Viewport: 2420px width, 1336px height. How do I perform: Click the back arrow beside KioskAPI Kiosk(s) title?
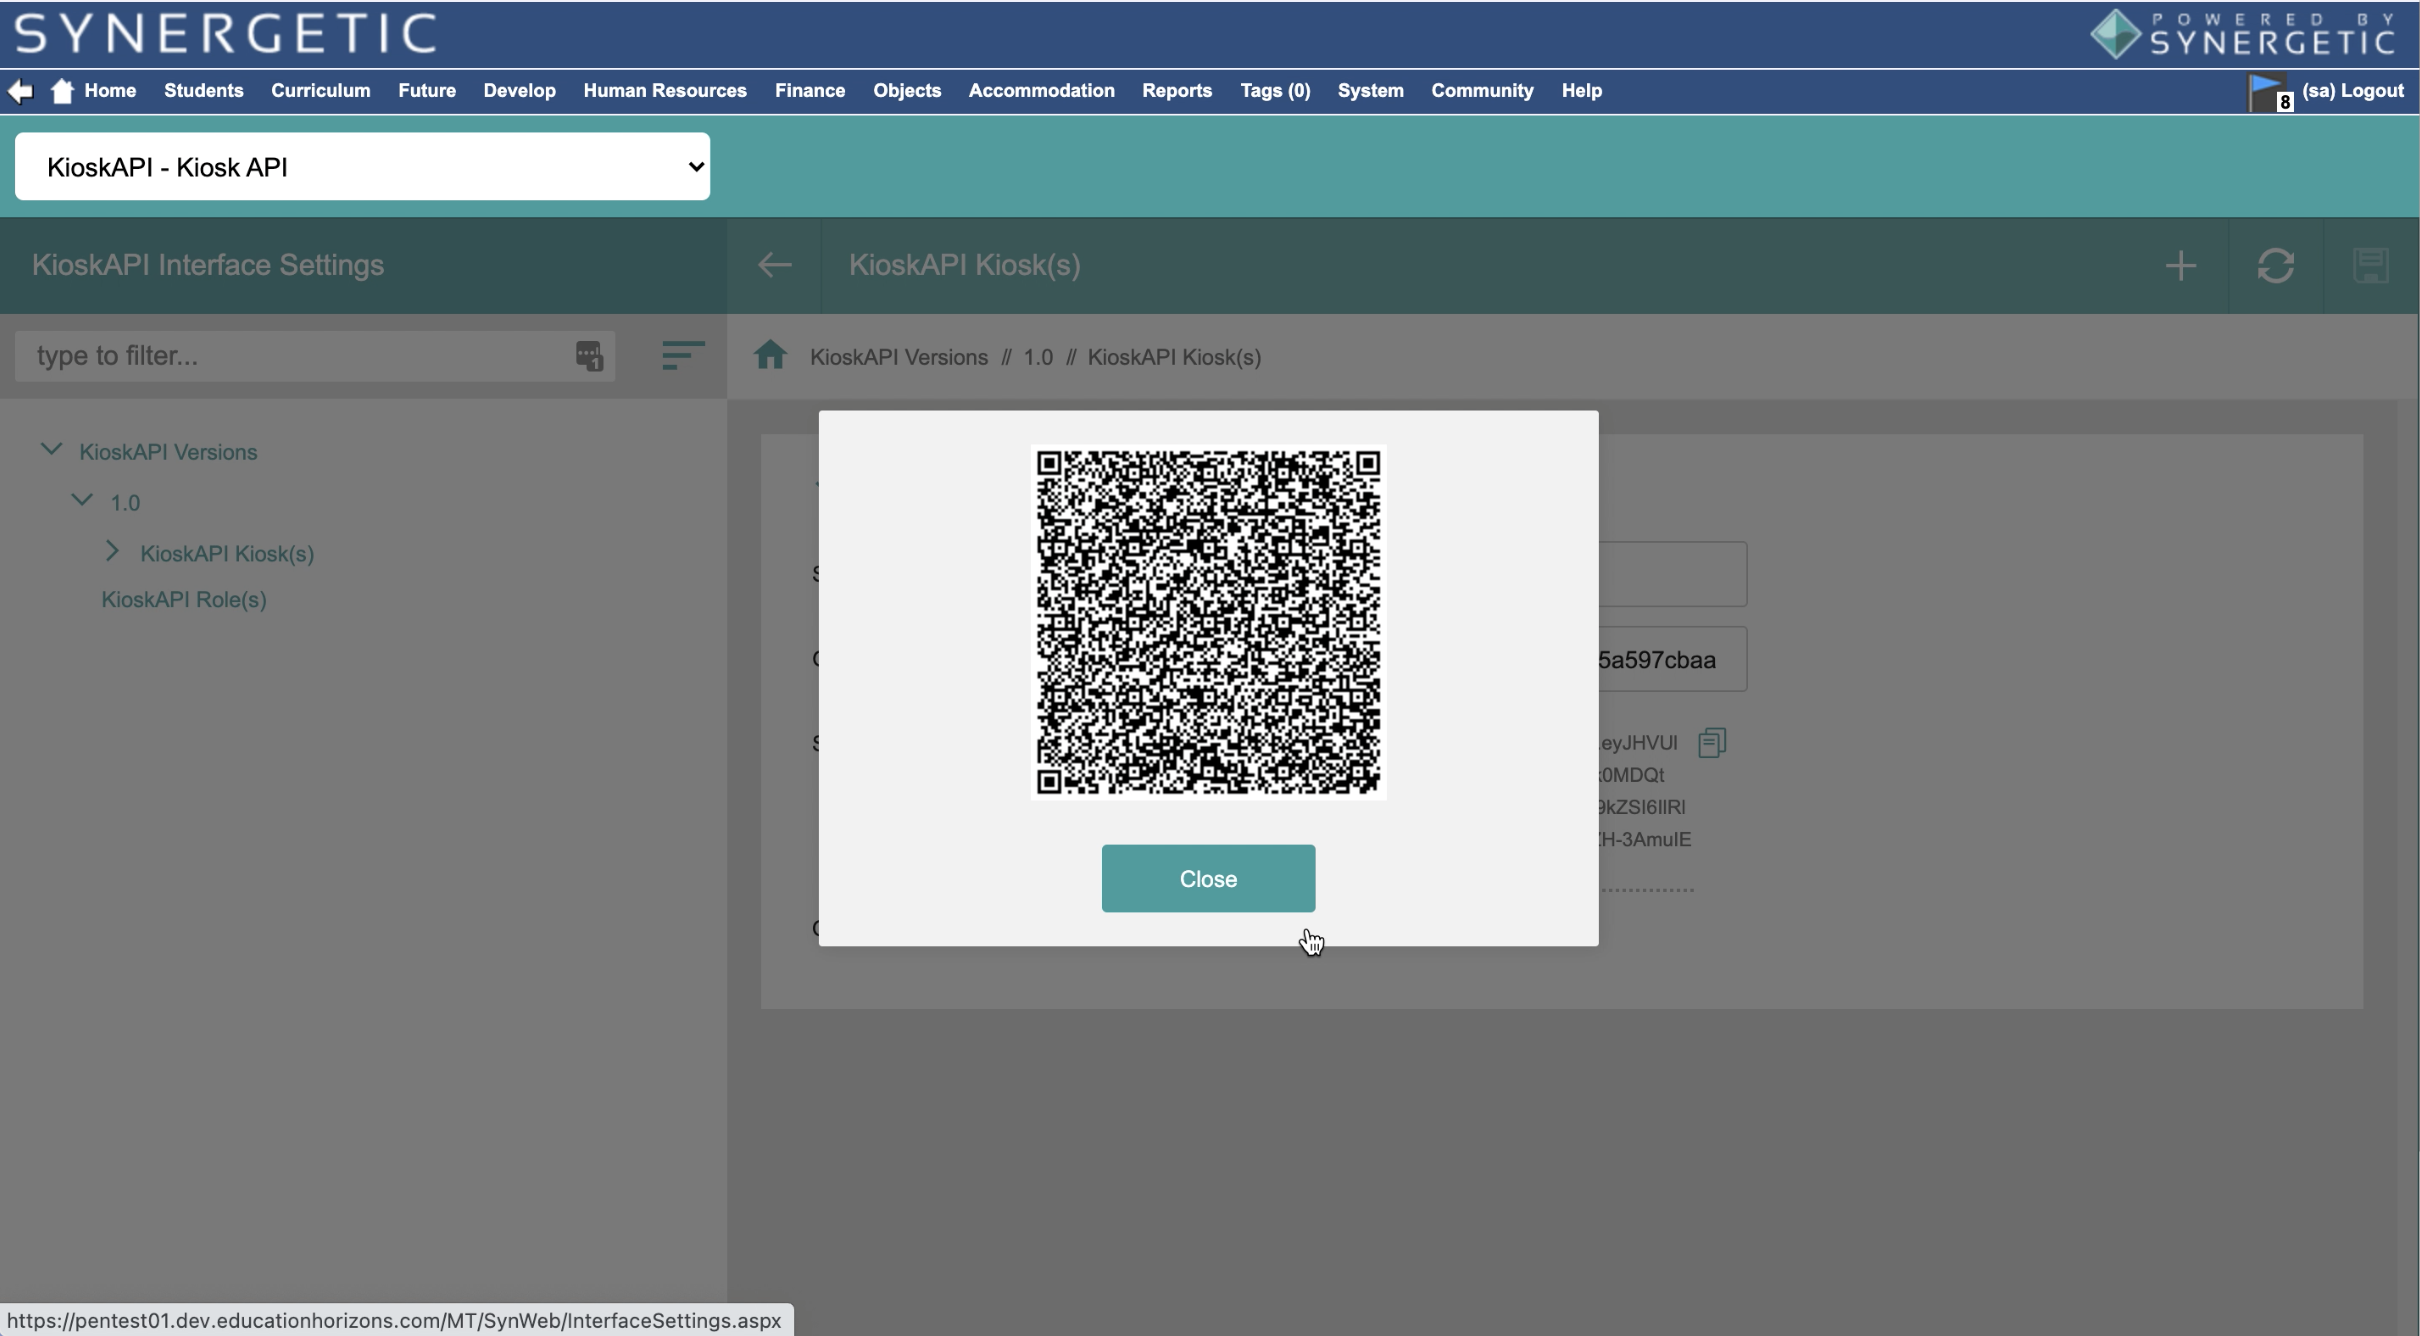(775, 264)
